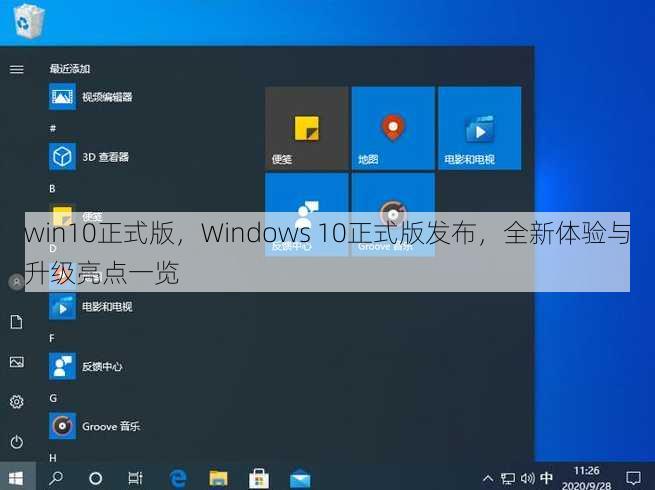The height and width of the screenshot is (490, 655).
Task: Open the volume tray icon
Action: [528, 478]
